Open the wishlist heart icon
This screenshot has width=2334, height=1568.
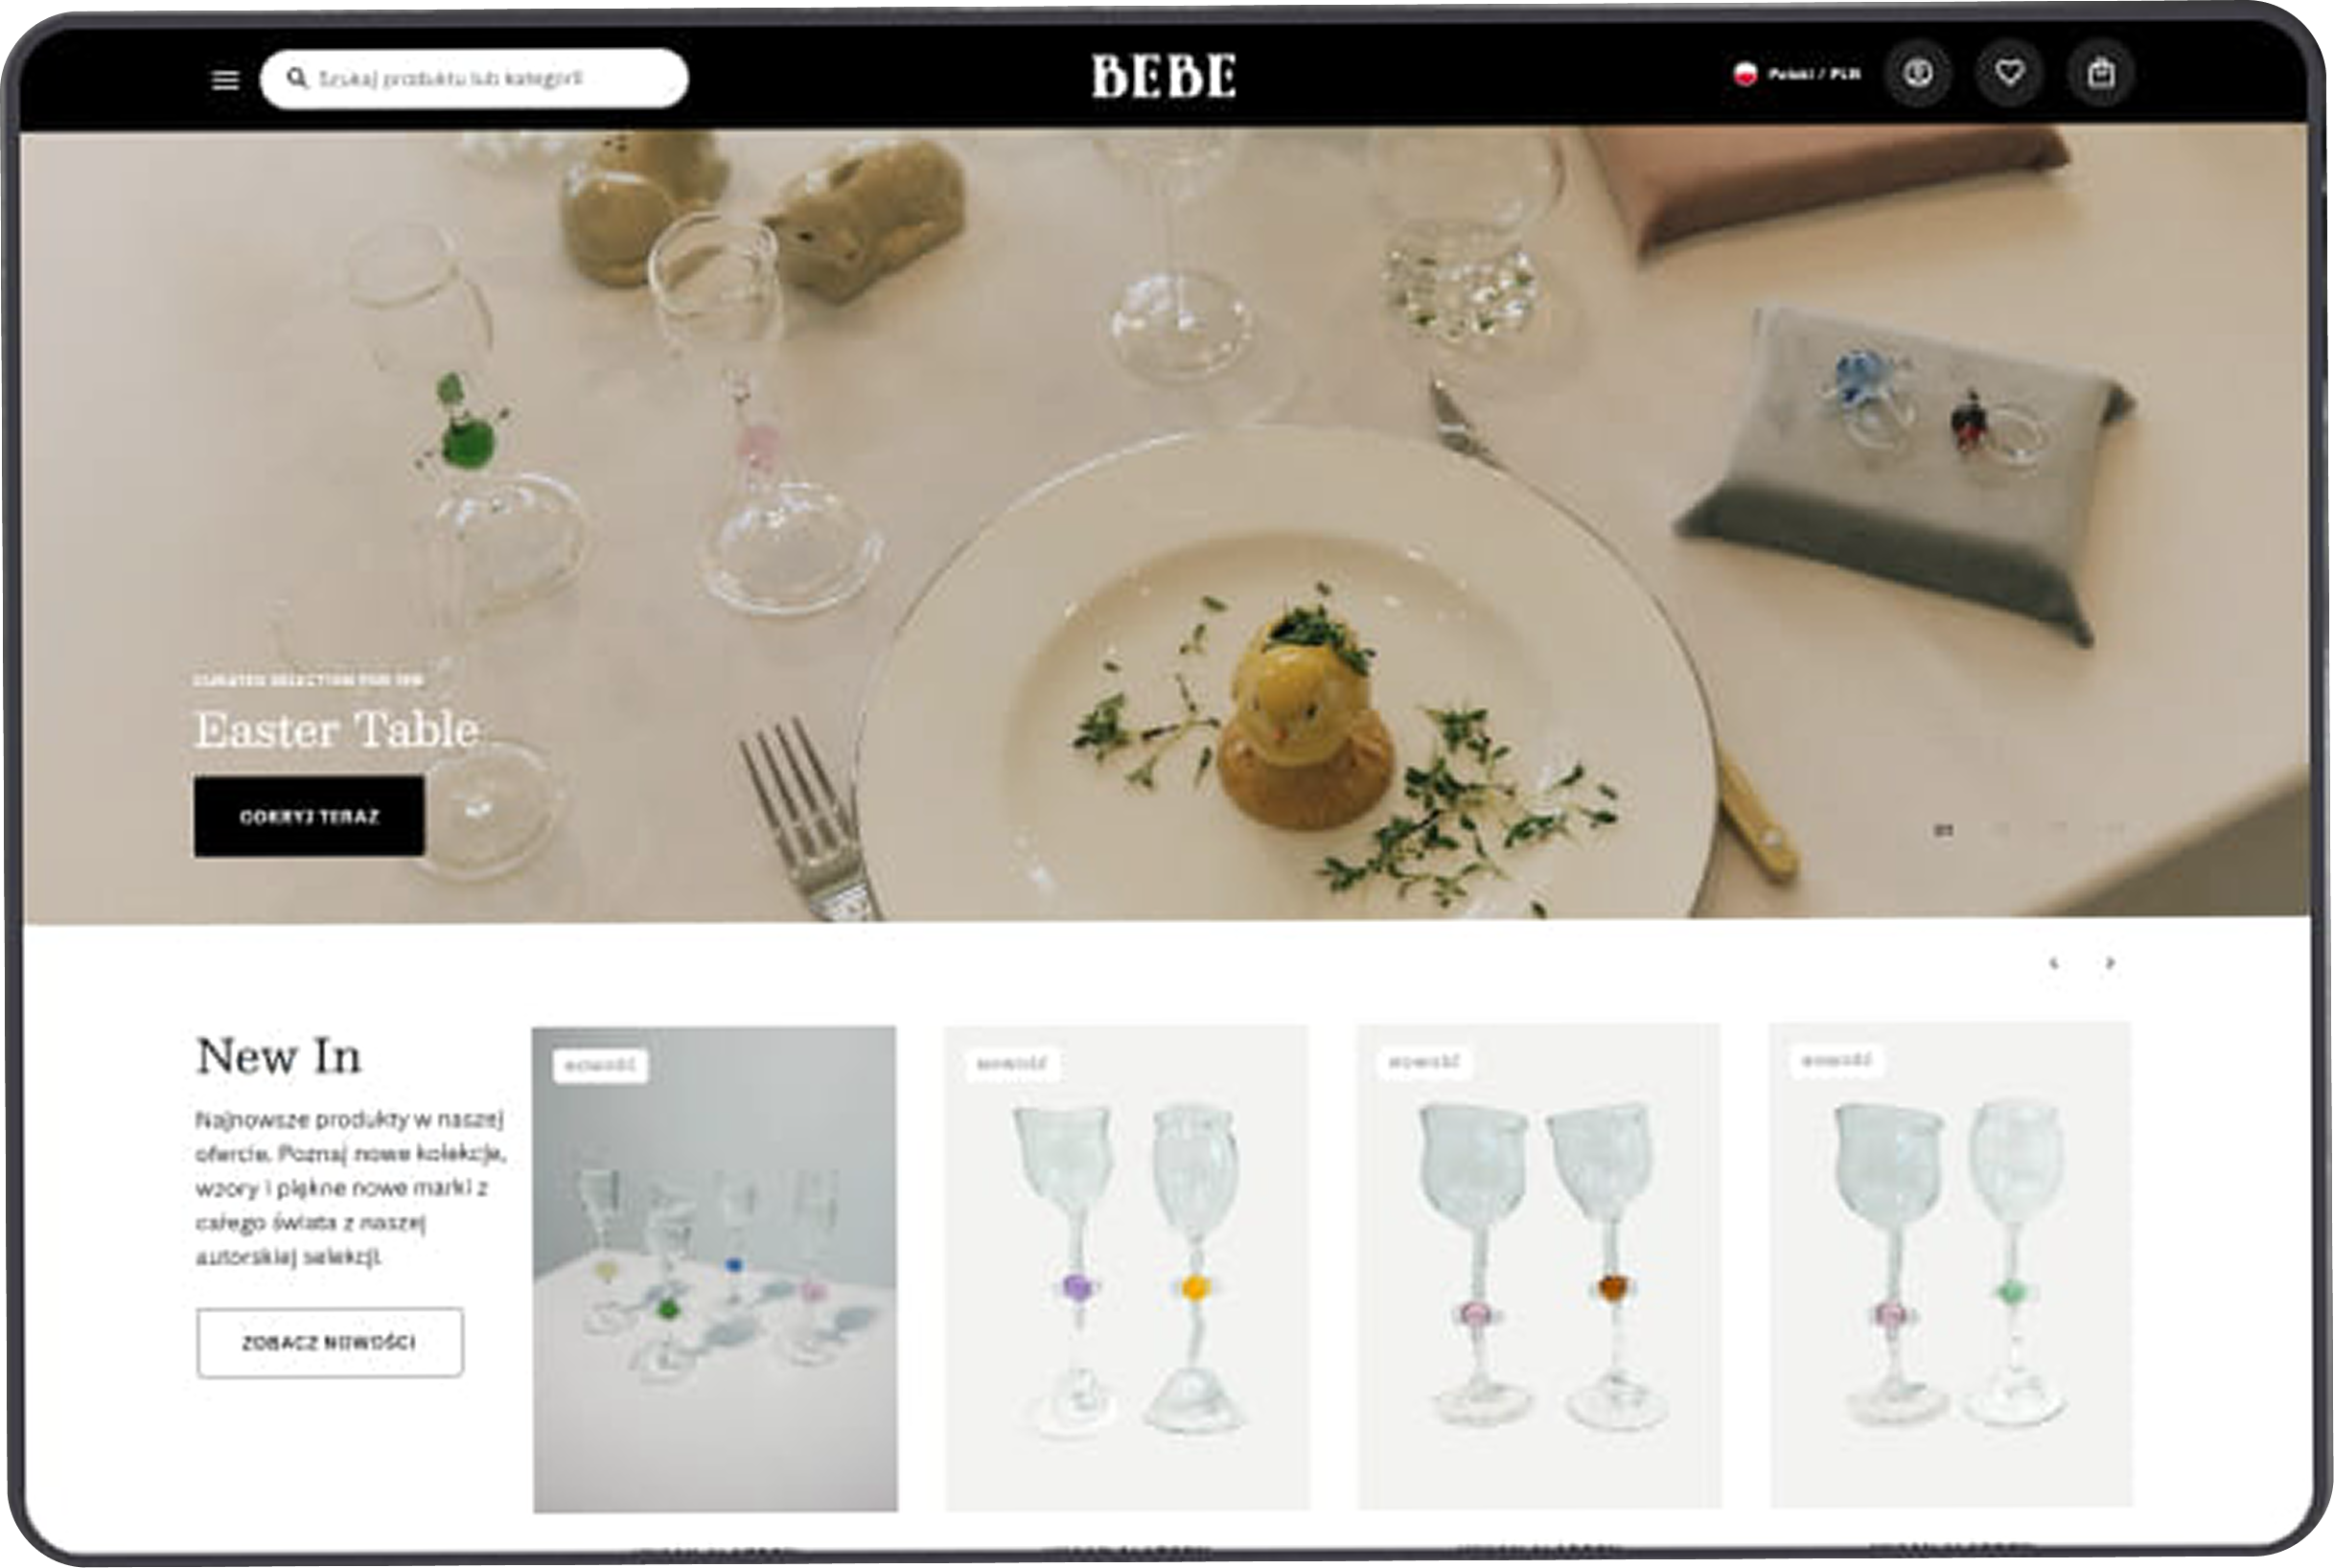tap(2009, 73)
